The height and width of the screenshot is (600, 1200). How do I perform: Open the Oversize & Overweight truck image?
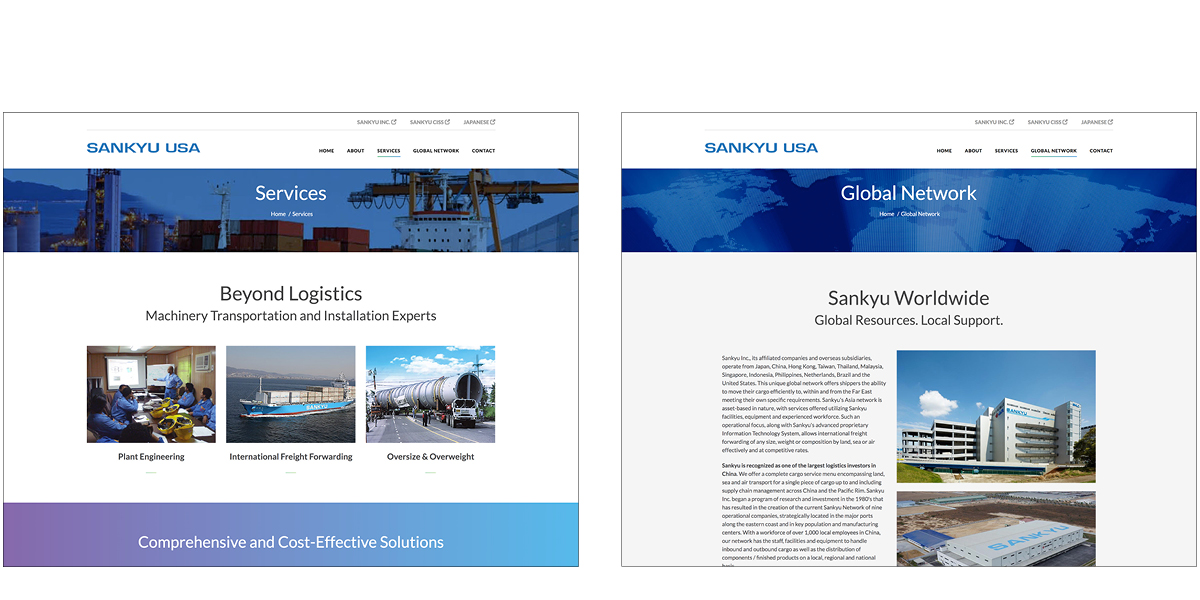tap(430, 394)
